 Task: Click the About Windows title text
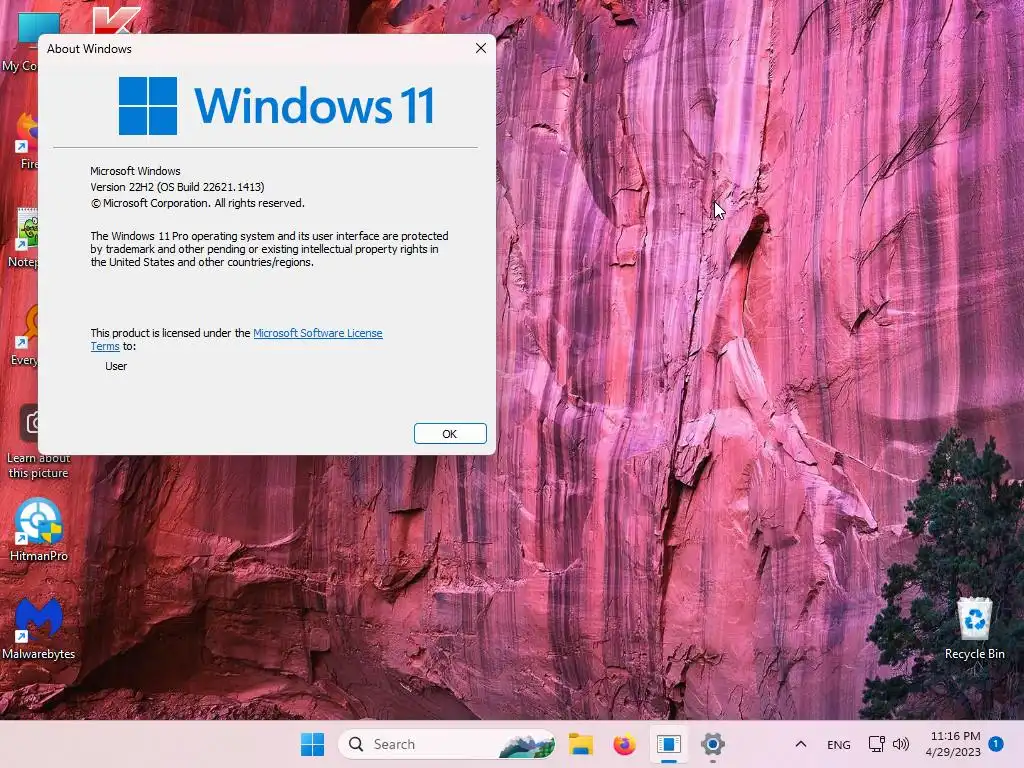click(x=89, y=49)
